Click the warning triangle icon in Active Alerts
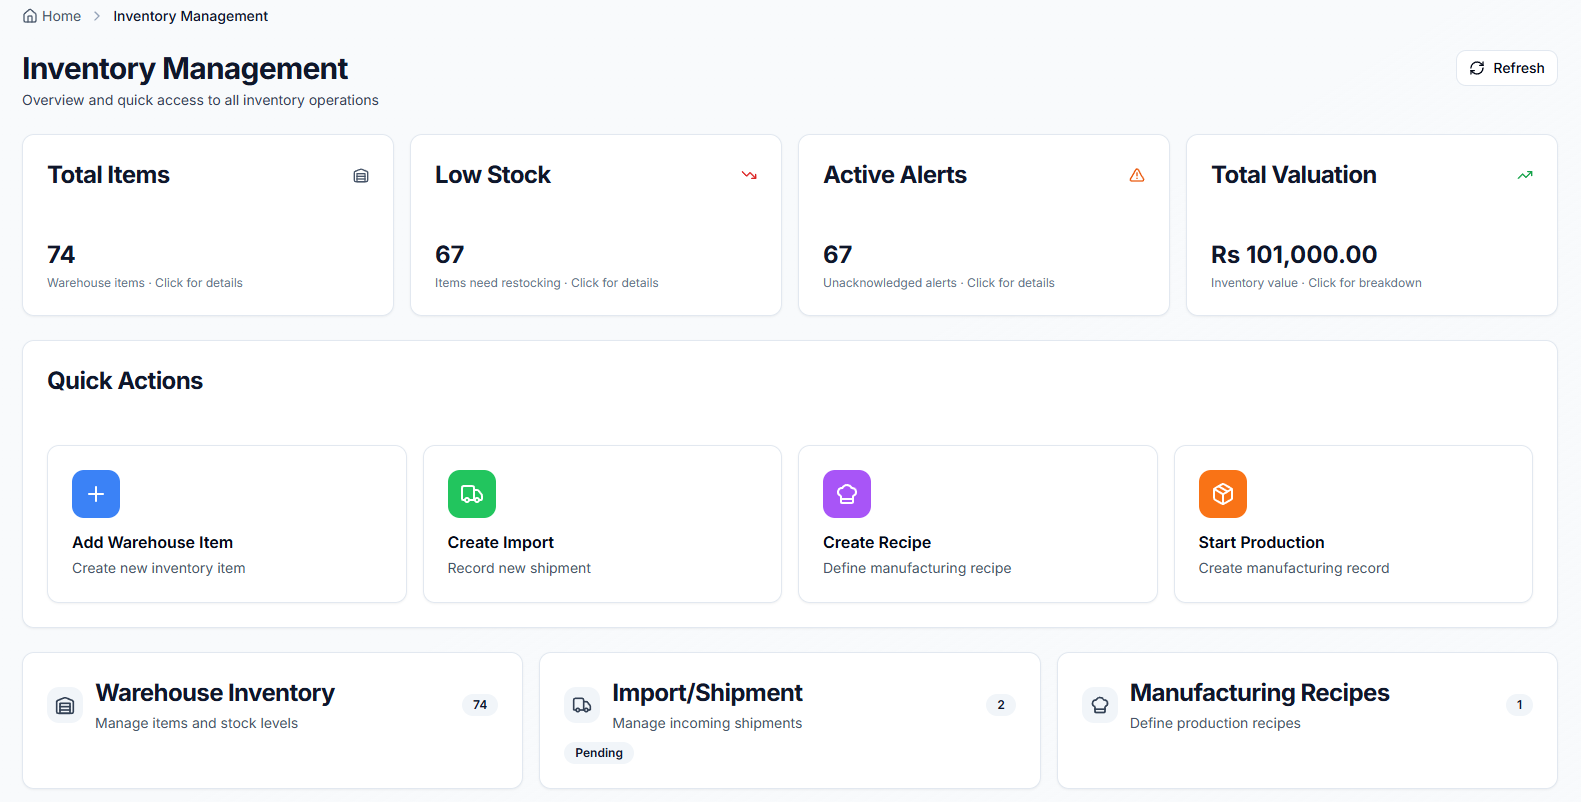 click(x=1137, y=176)
